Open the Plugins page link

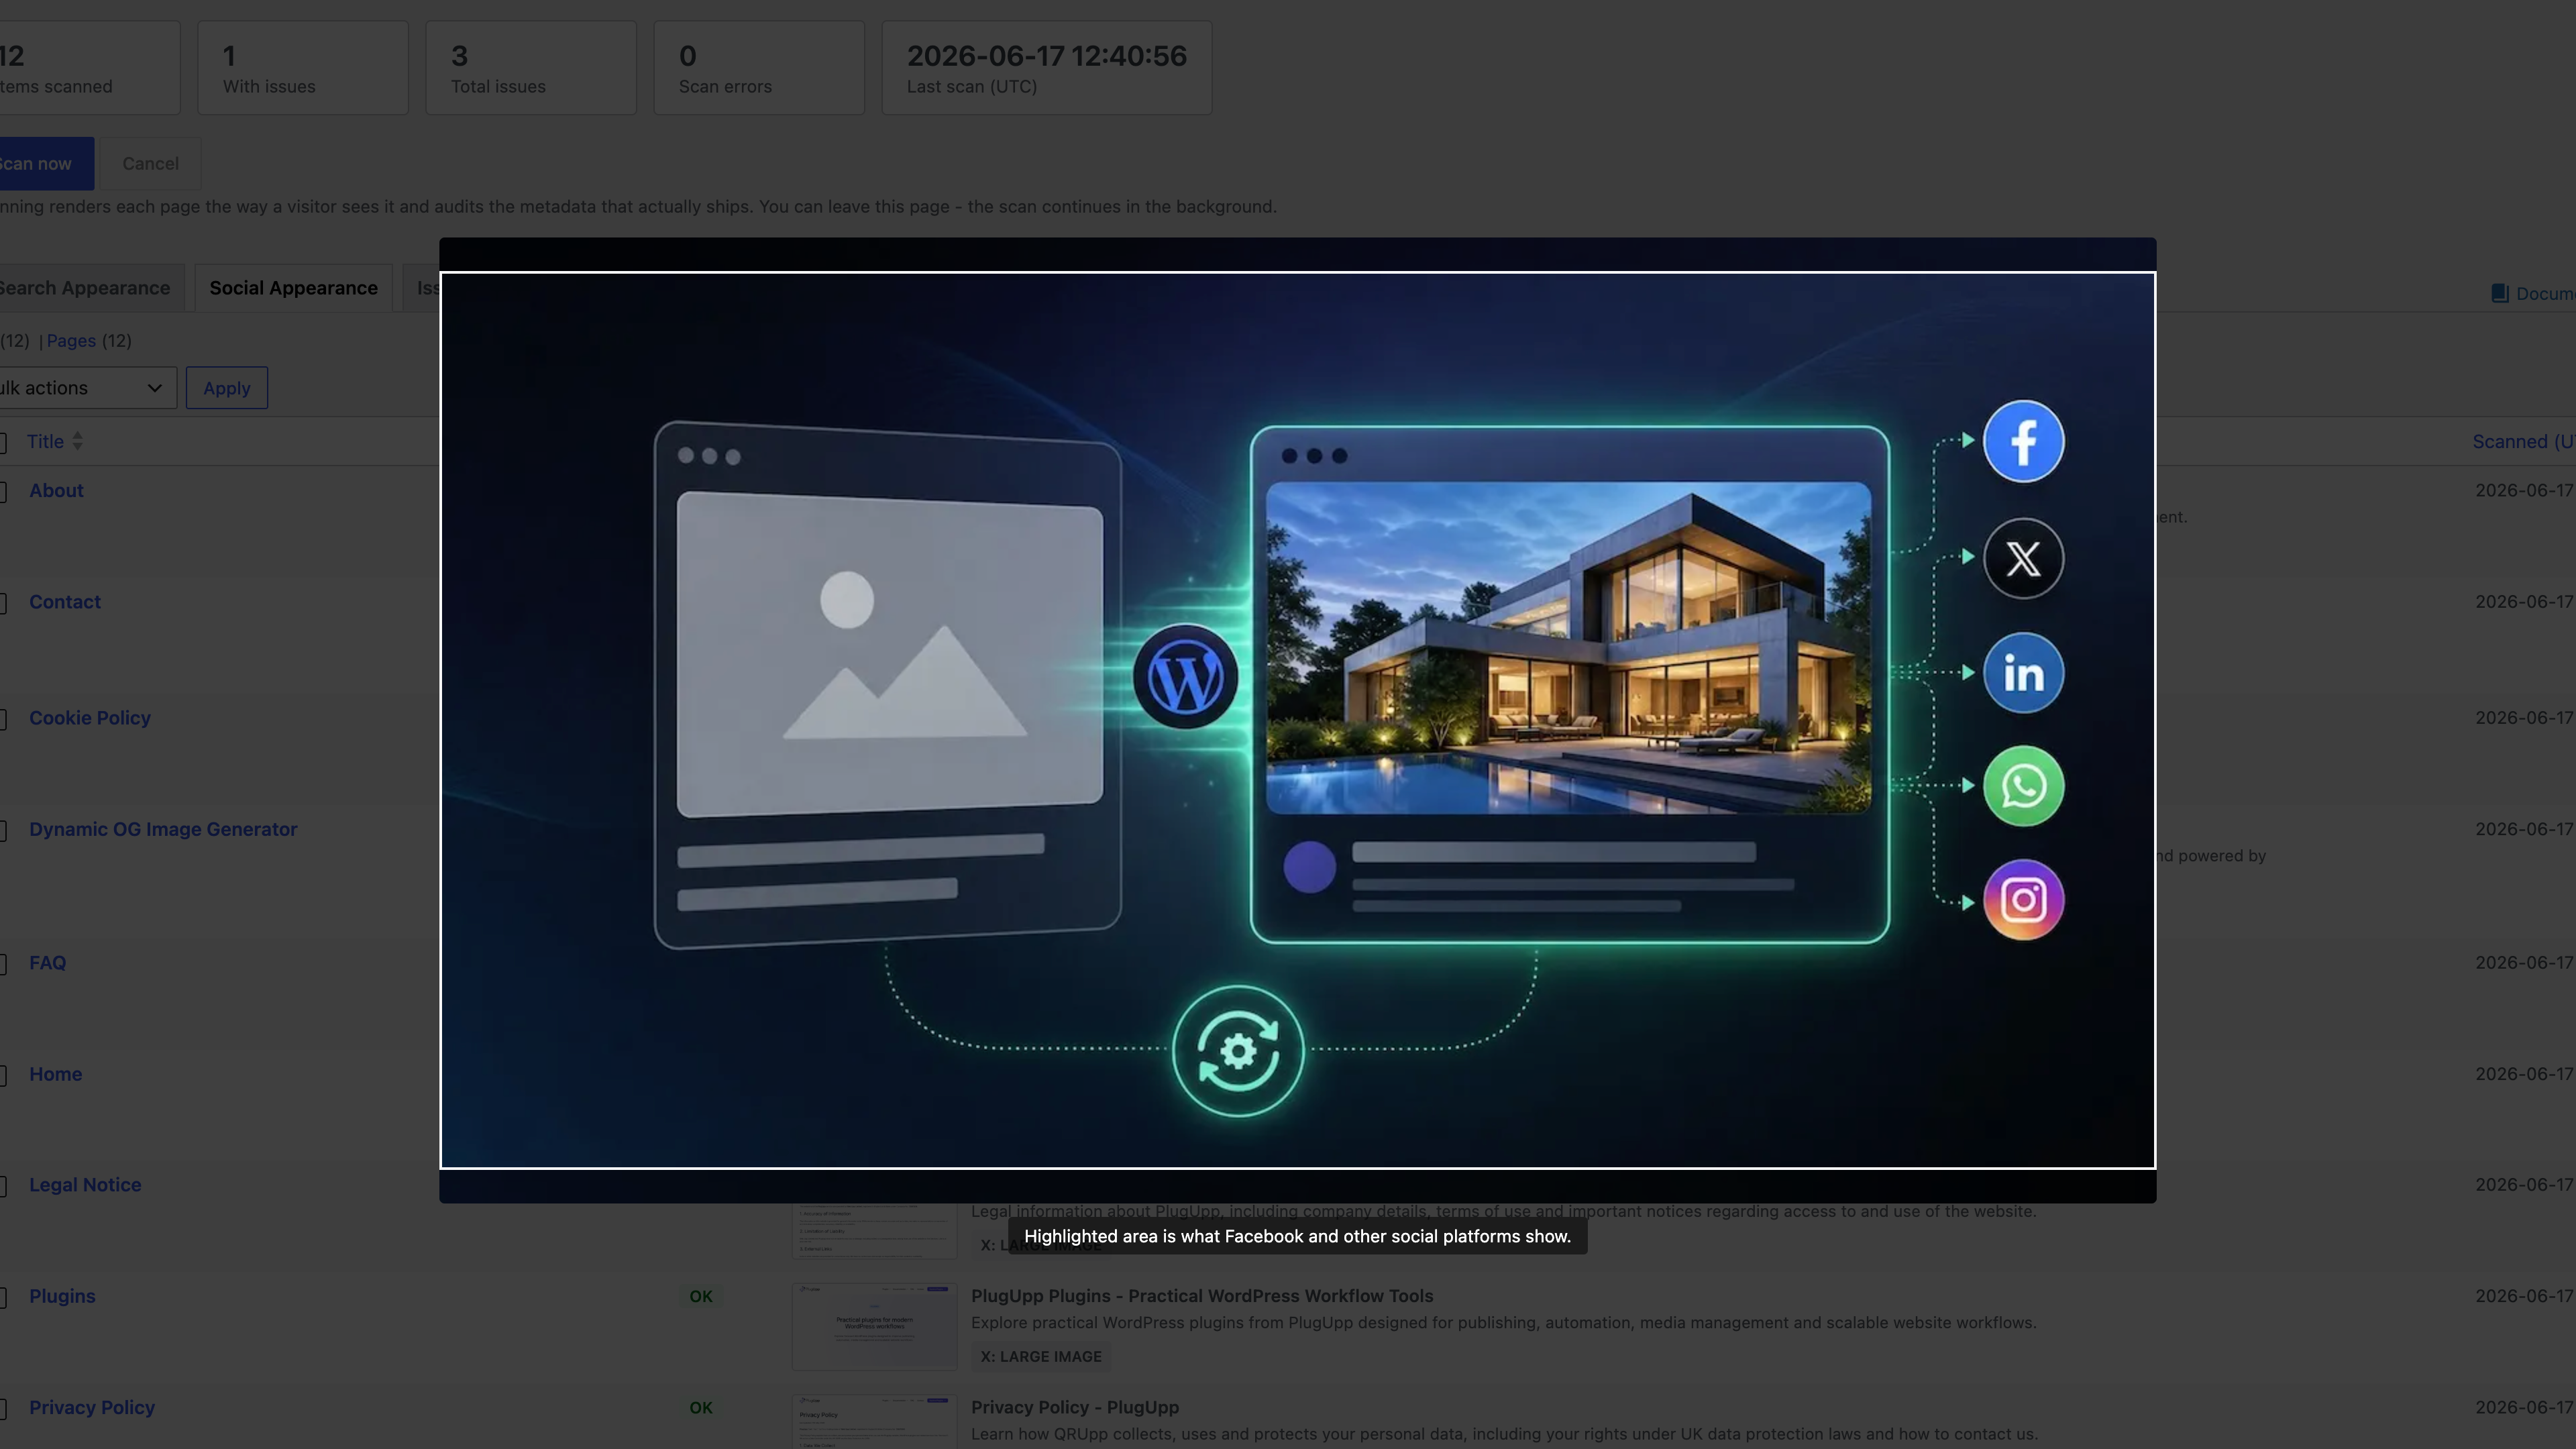62,1296
